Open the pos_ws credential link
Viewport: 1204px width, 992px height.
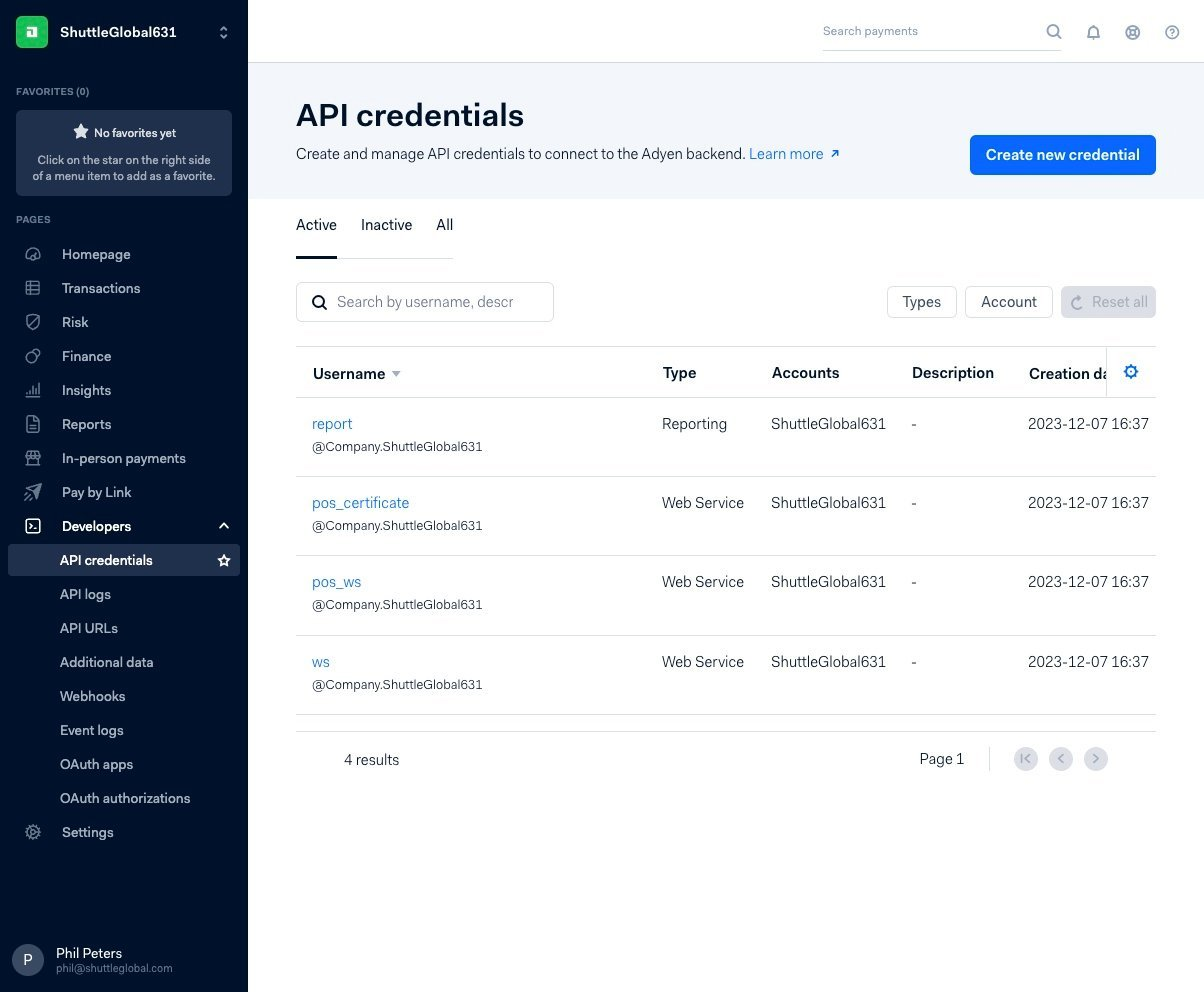point(336,582)
